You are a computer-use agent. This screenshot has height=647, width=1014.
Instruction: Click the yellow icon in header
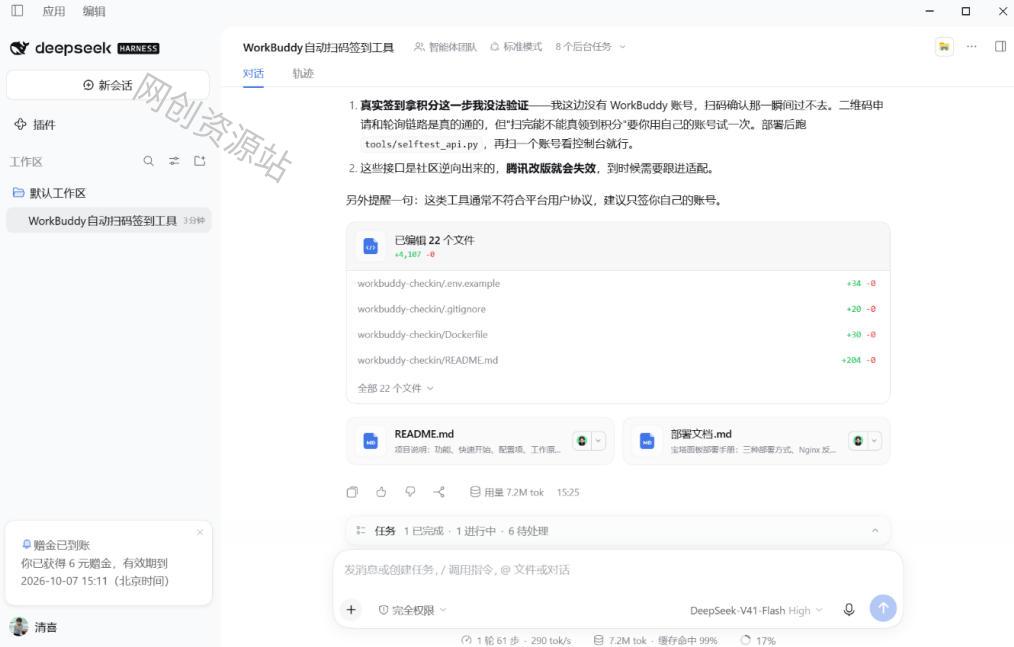944,47
